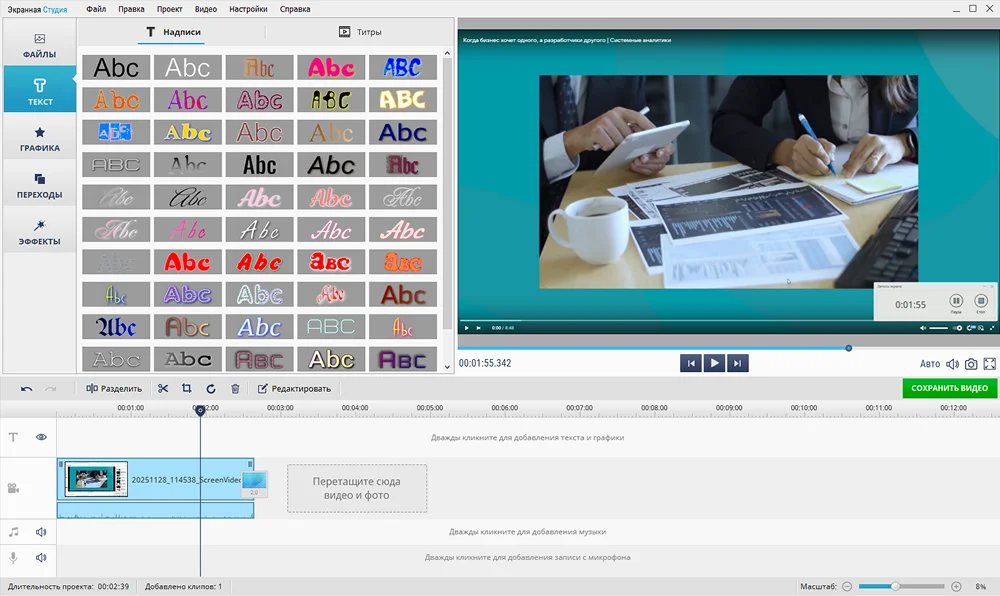Toggle text track visibility with the eye icon
This screenshot has width=1000, height=596.
pyautogui.click(x=42, y=437)
